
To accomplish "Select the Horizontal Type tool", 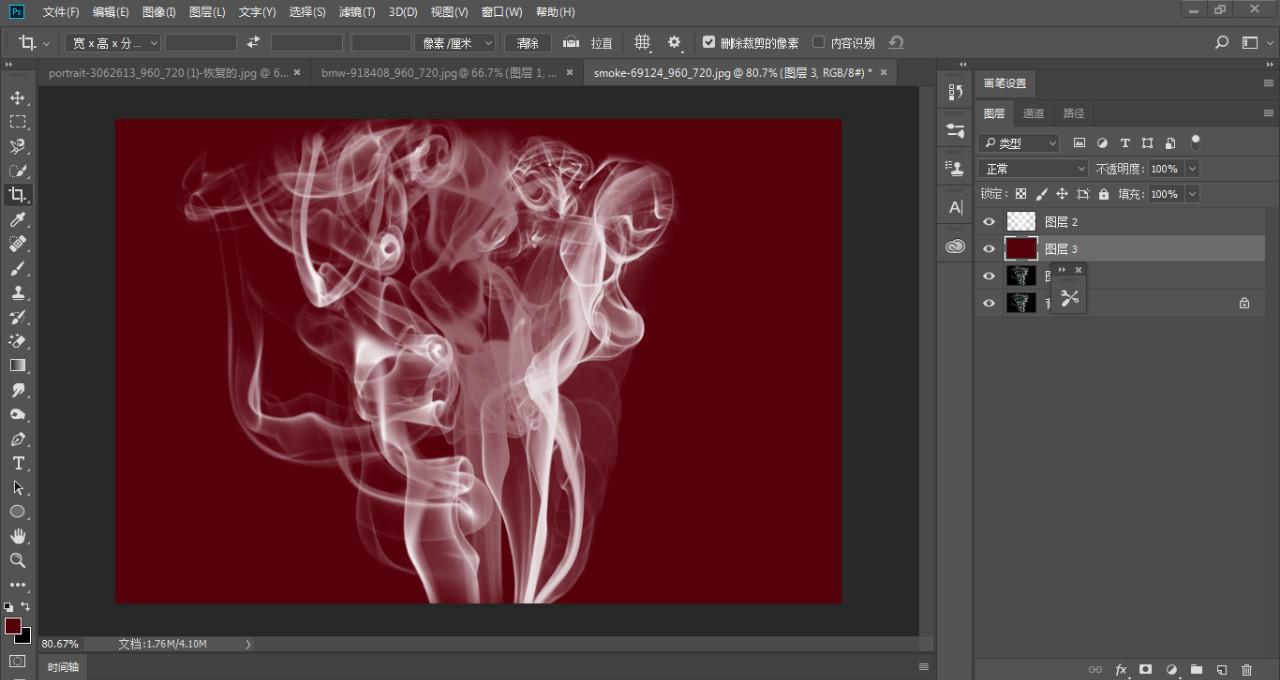I will 18,463.
